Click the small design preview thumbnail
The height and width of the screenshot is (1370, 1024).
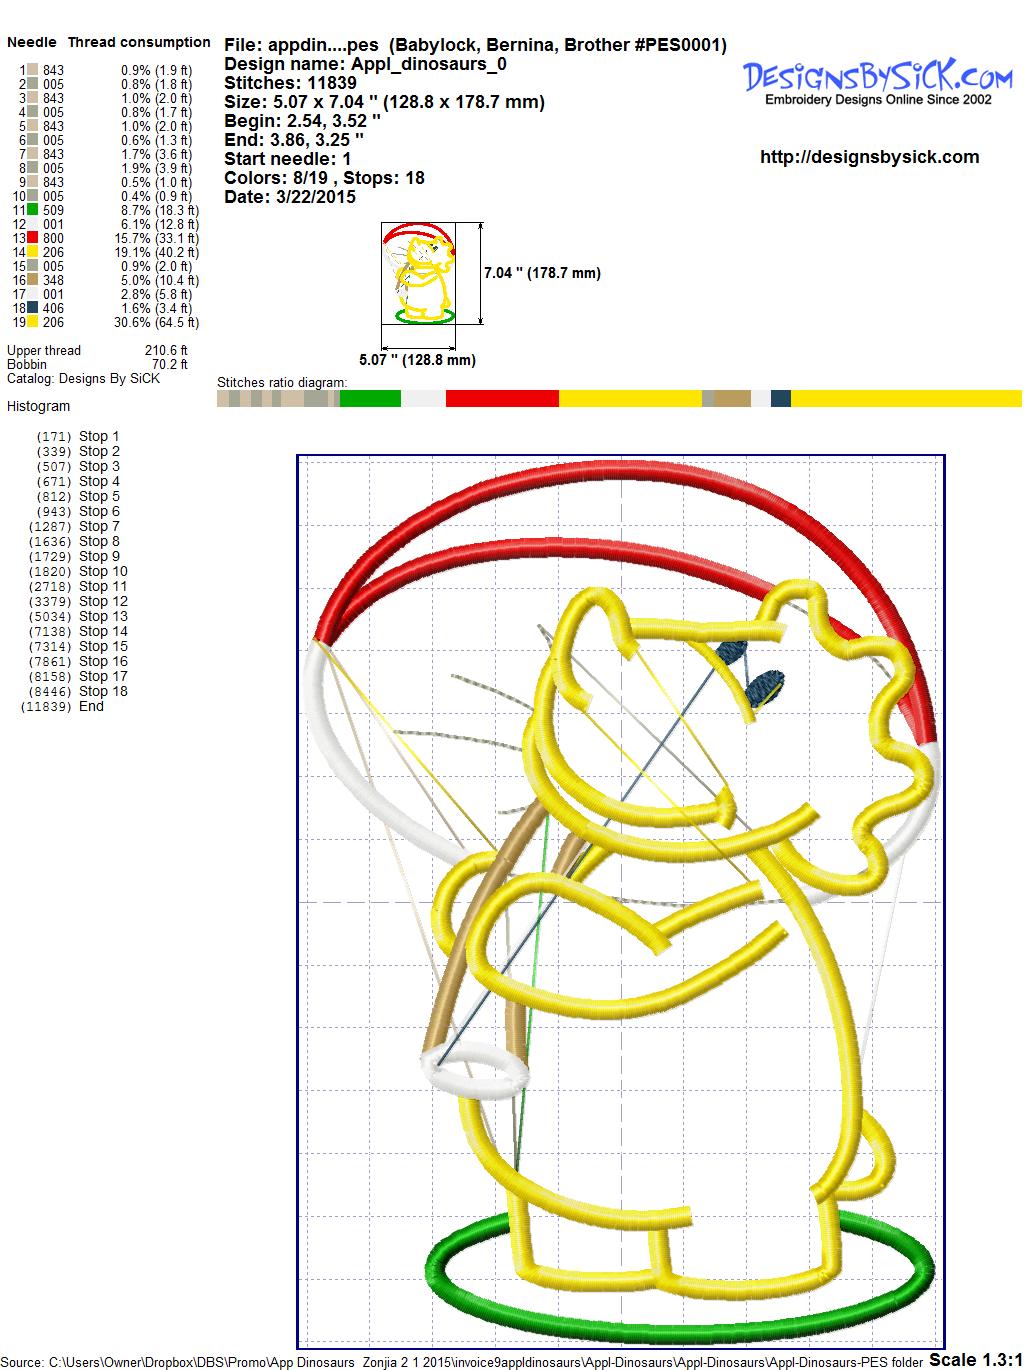(418, 273)
